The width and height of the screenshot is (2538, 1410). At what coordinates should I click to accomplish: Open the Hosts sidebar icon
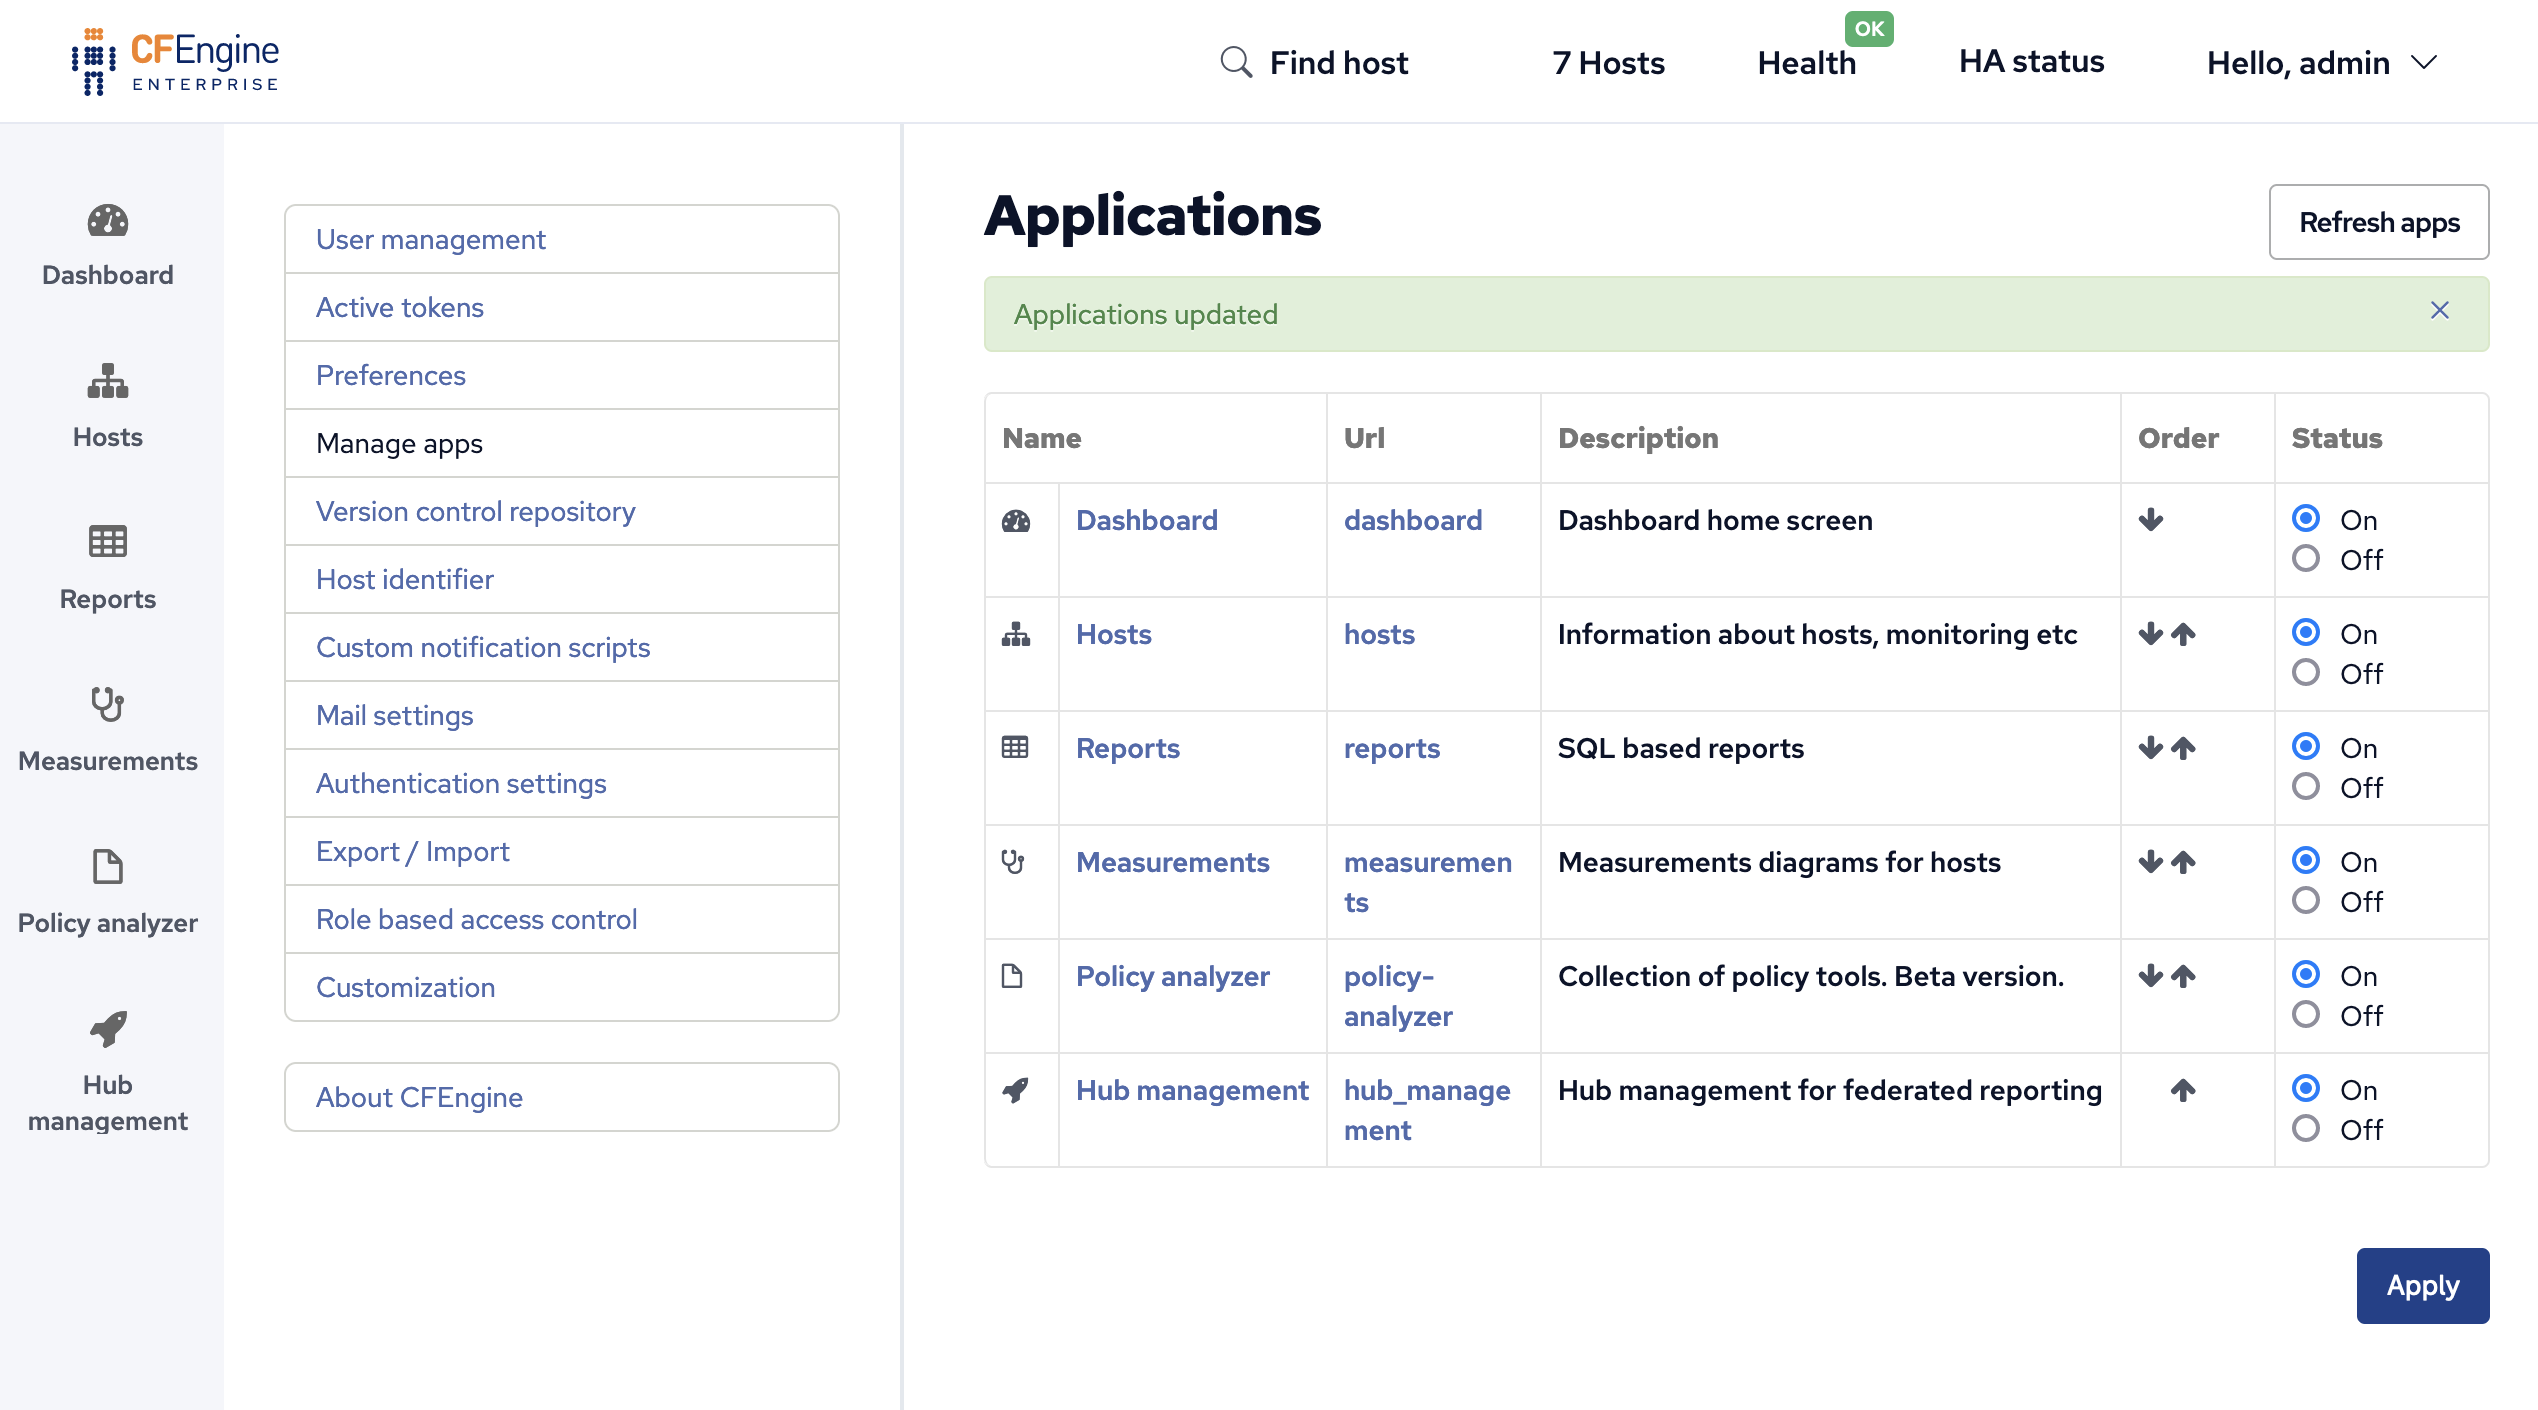point(107,384)
